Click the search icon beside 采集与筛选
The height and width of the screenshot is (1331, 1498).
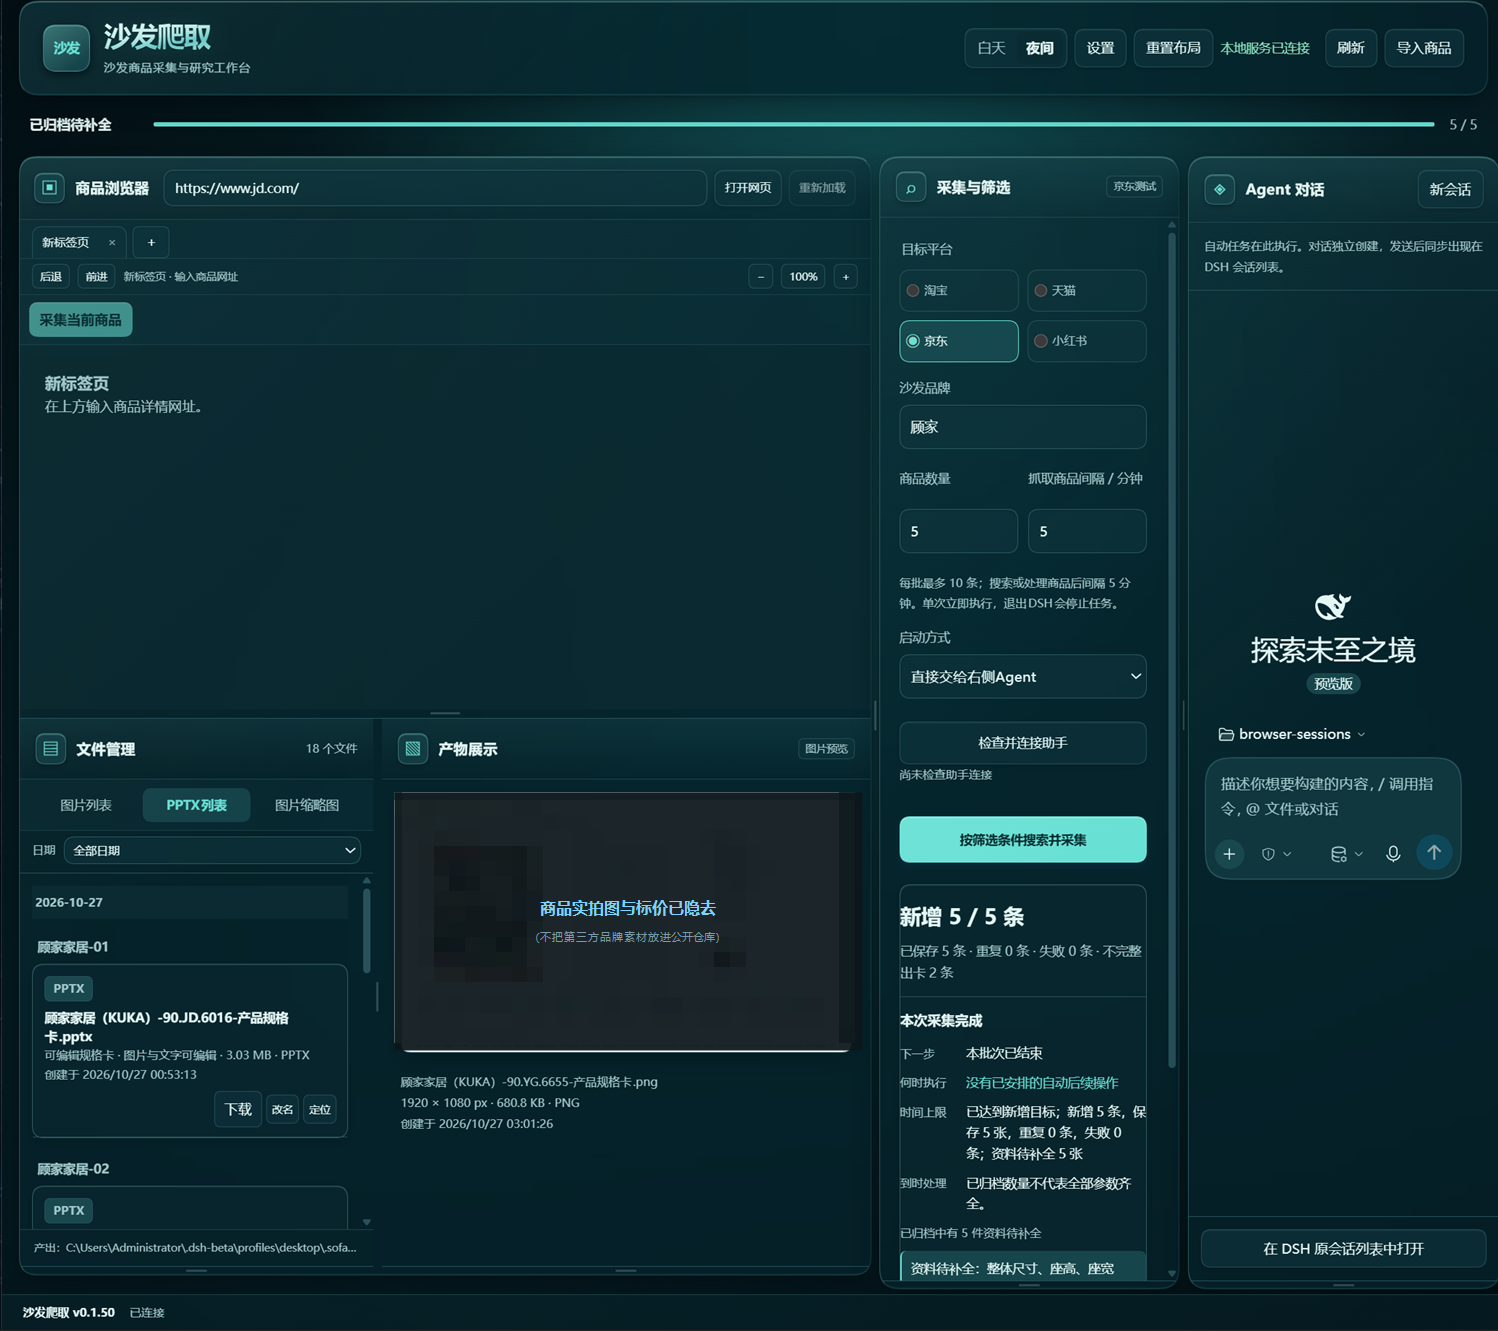911,188
